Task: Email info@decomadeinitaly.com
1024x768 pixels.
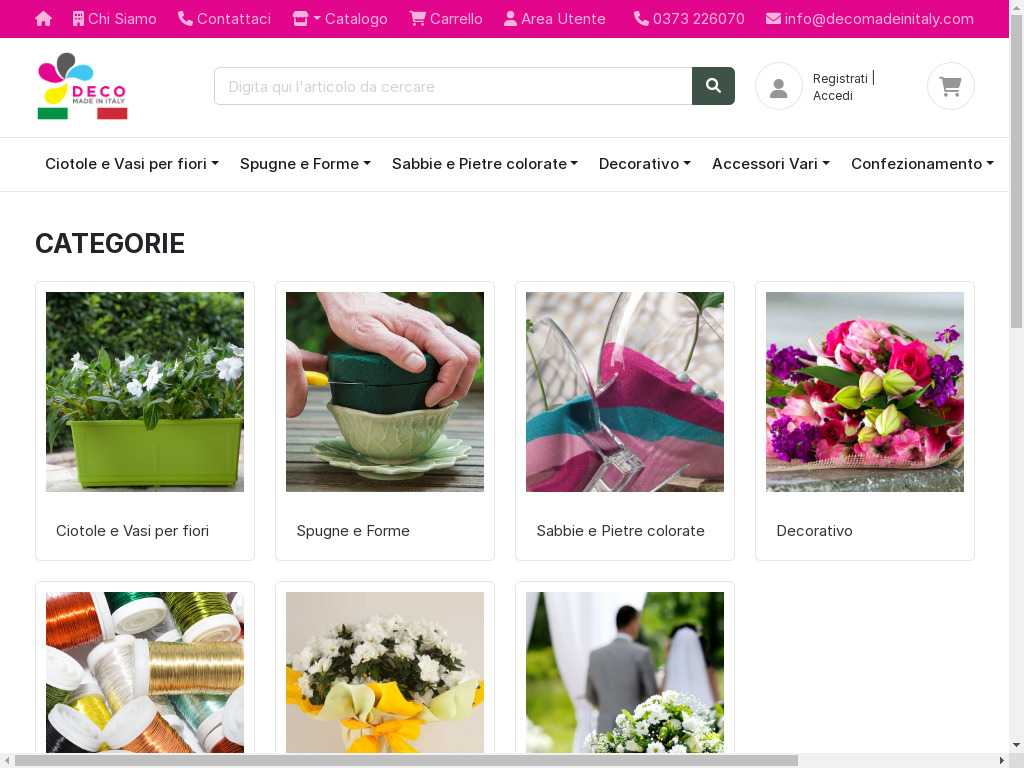Action: point(869,19)
